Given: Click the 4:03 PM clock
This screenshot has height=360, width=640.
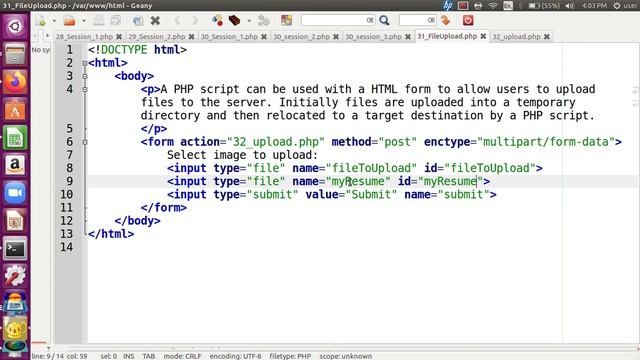Looking at the screenshot, I should click(594, 6).
